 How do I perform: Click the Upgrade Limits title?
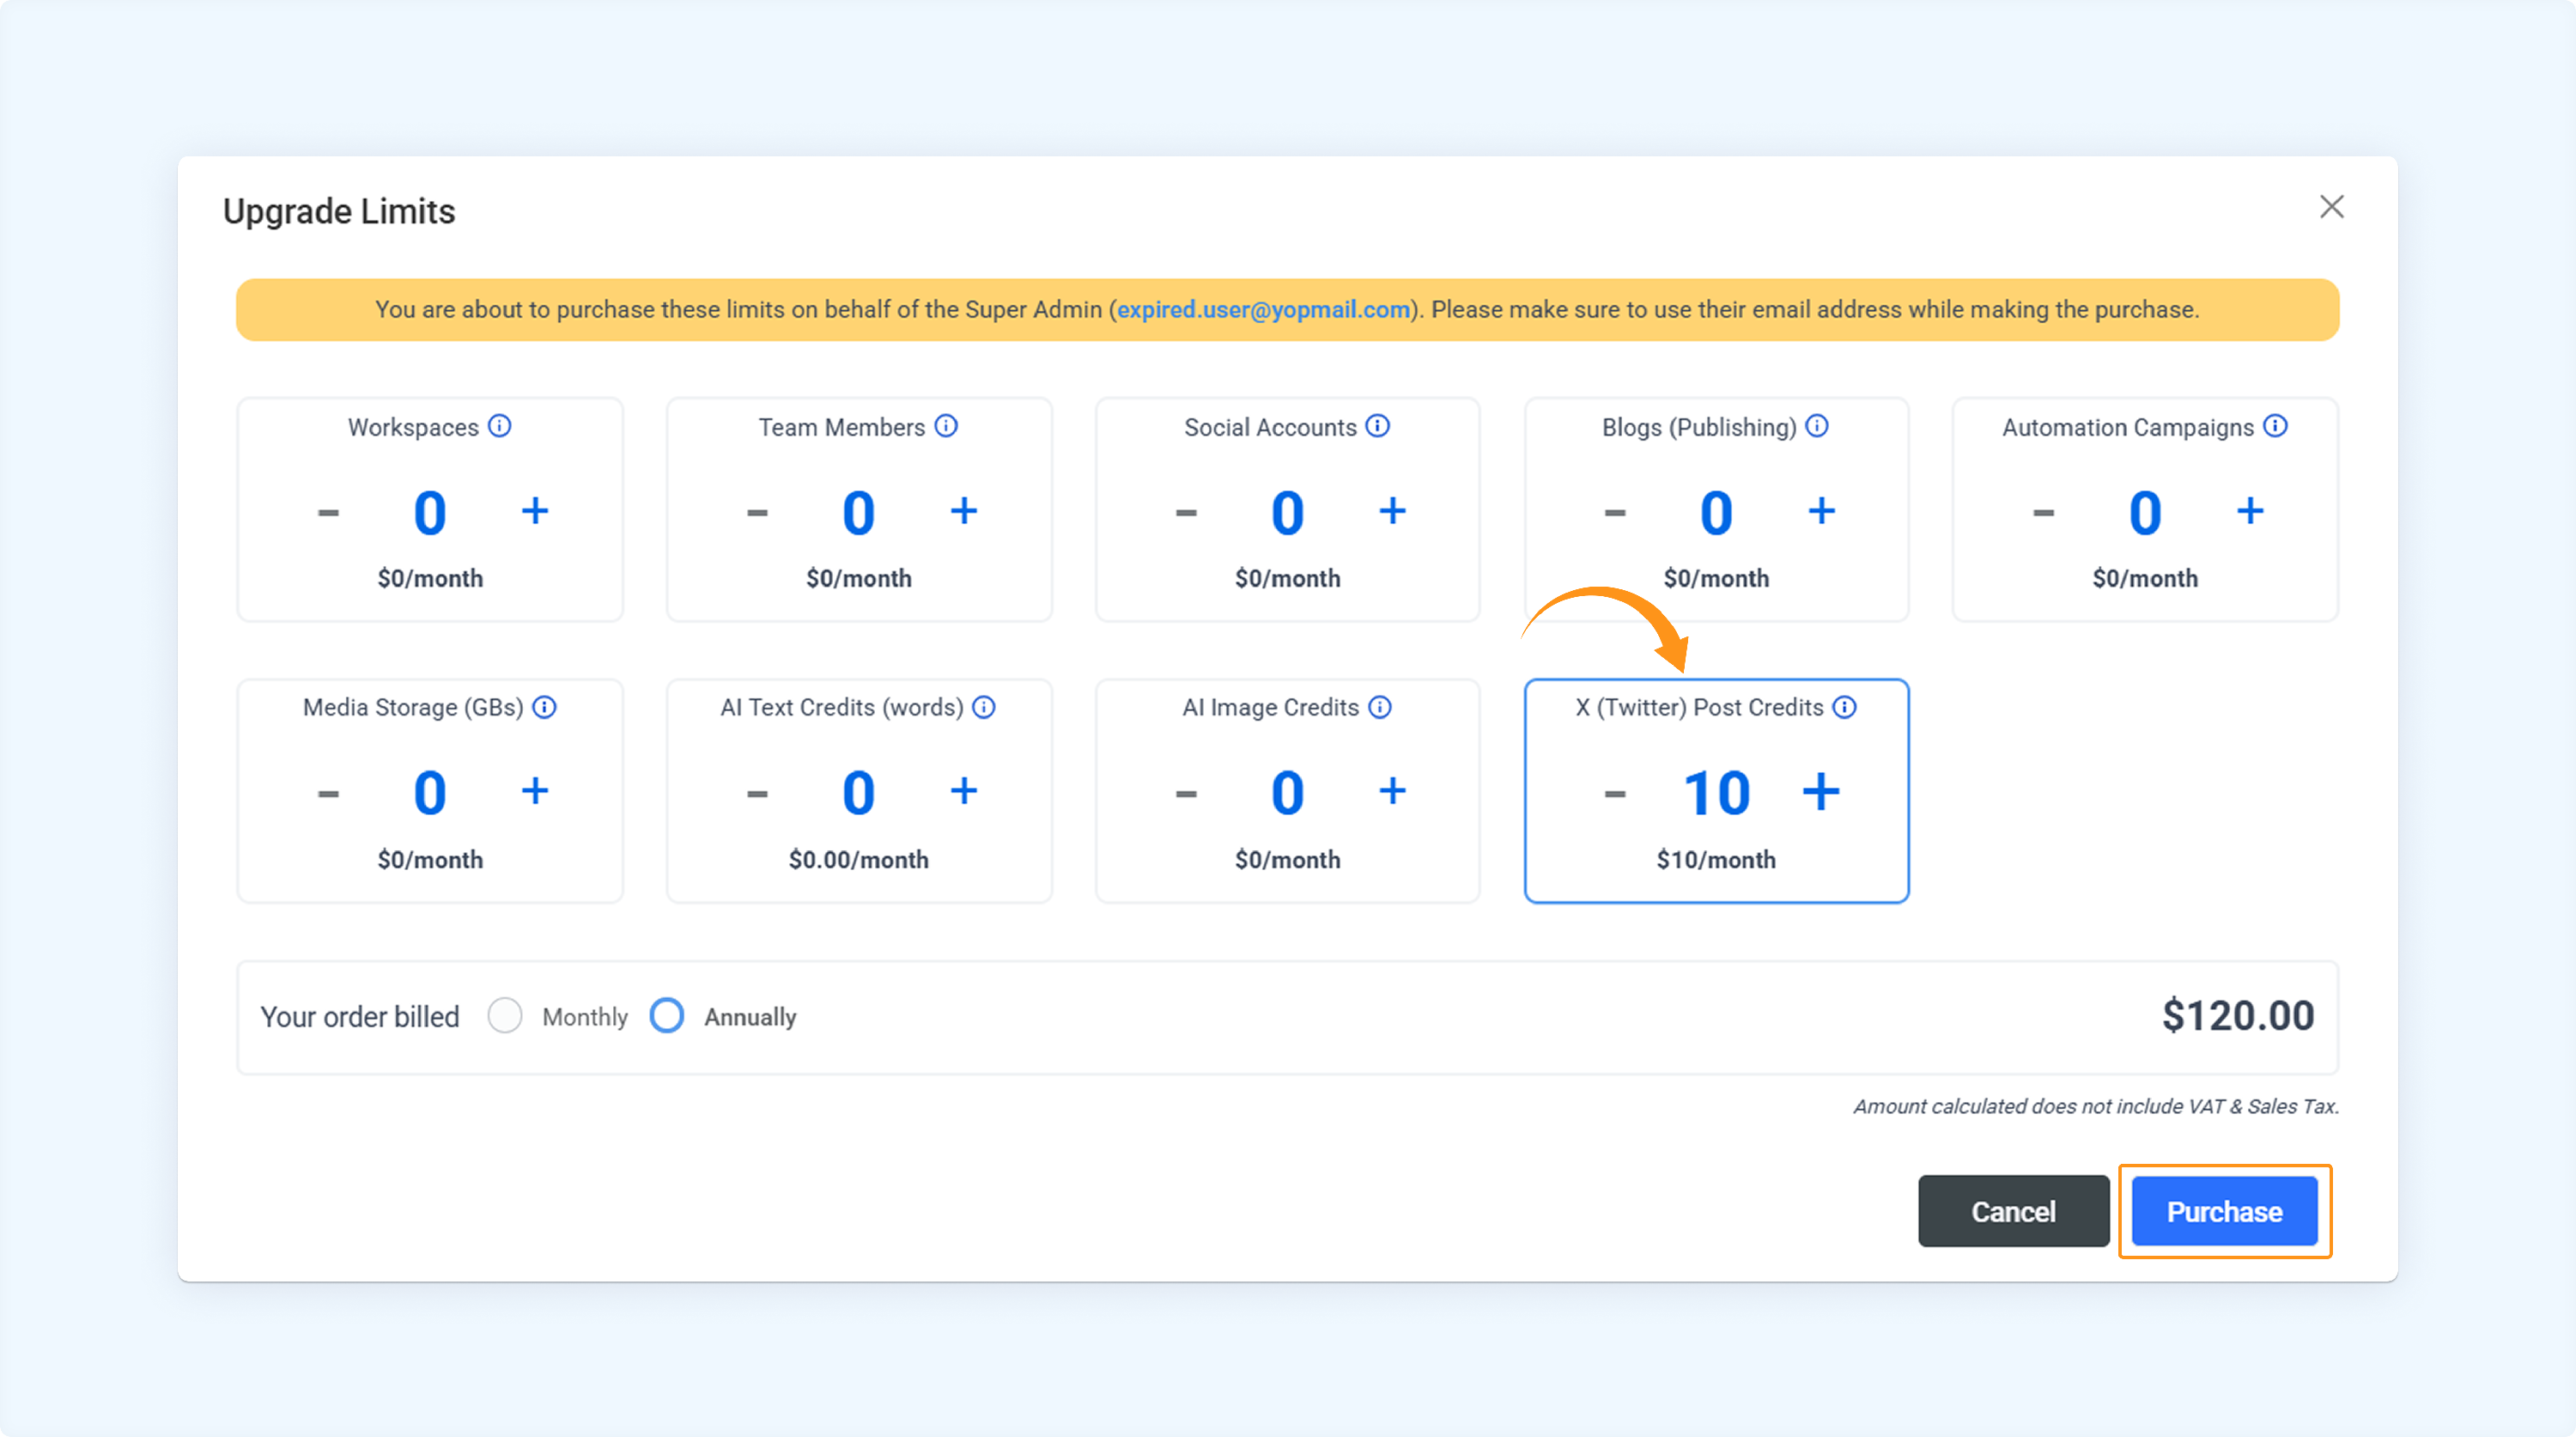pos(339,212)
